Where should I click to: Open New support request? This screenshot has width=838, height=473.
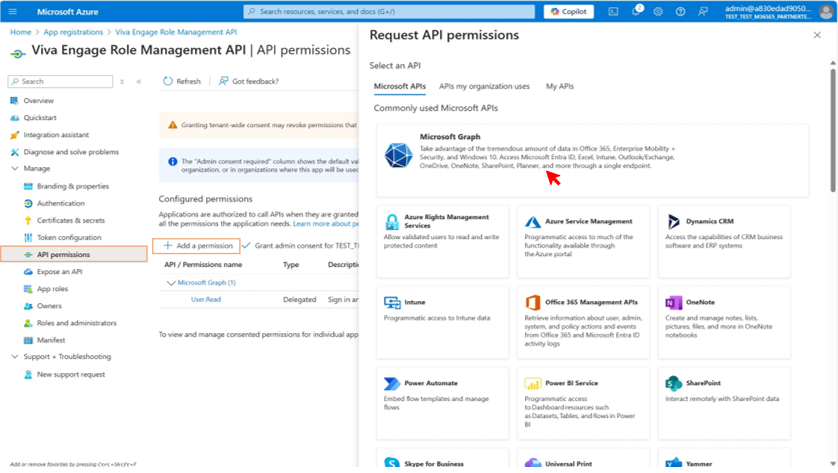coord(71,374)
